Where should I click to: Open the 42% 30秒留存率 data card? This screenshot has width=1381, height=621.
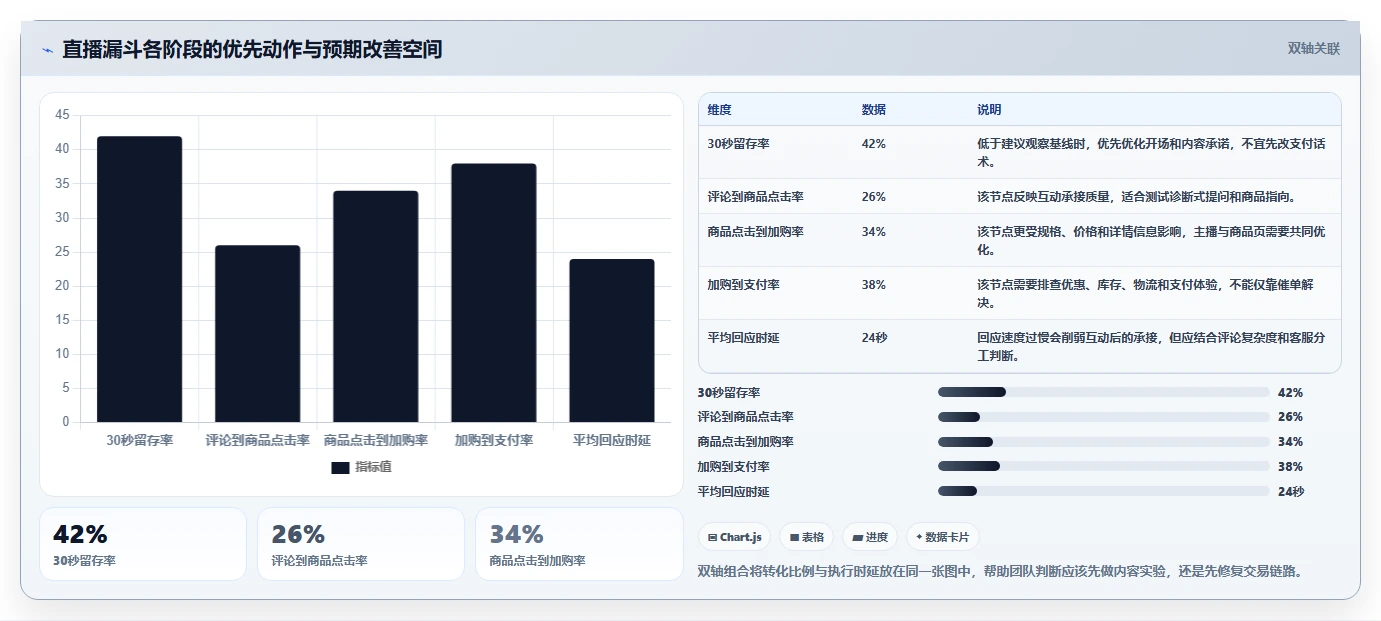click(x=143, y=544)
